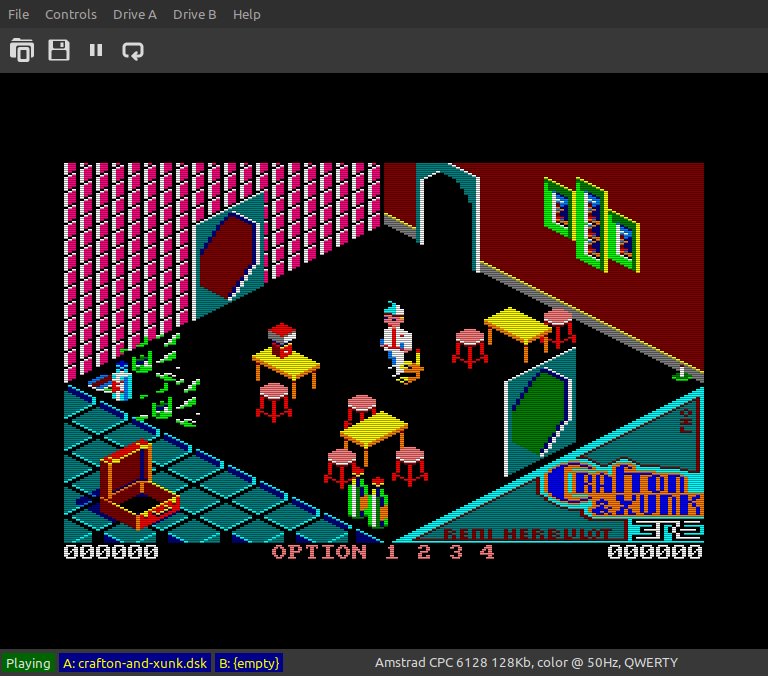Click the Playing status indicator
768x676 pixels.
pyautogui.click(x=28, y=663)
